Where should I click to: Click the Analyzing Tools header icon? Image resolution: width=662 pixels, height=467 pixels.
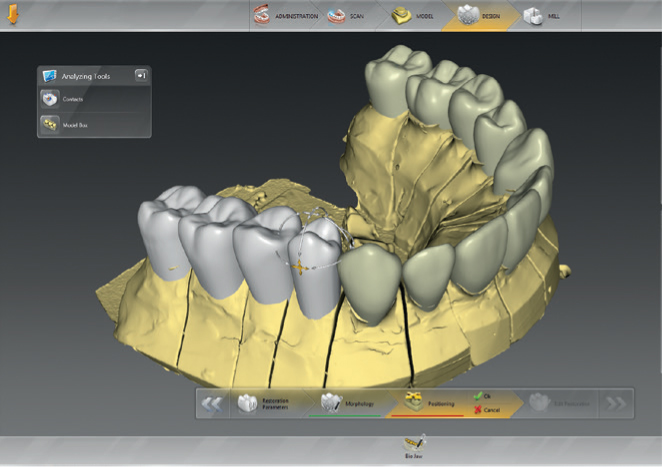click(49, 75)
